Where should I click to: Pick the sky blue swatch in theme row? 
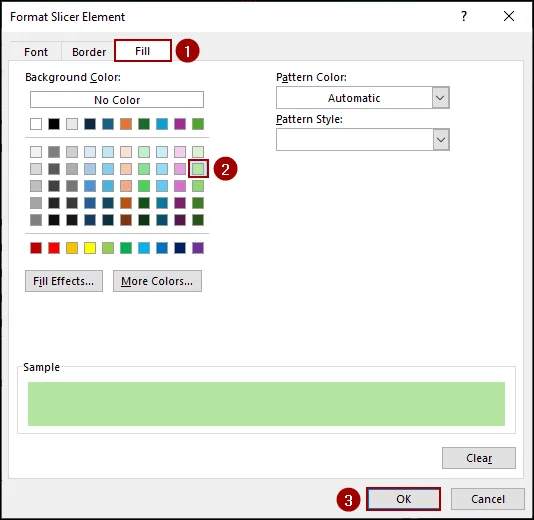pos(162,124)
